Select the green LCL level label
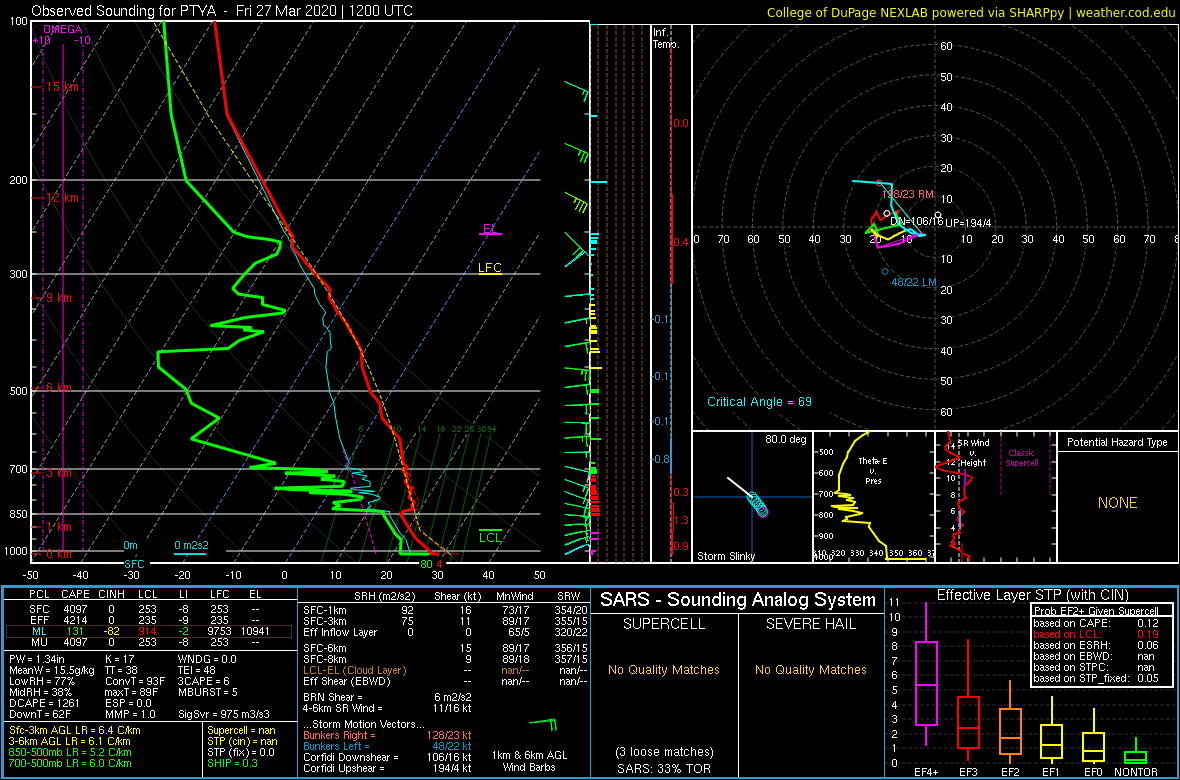 [x=490, y=537]
